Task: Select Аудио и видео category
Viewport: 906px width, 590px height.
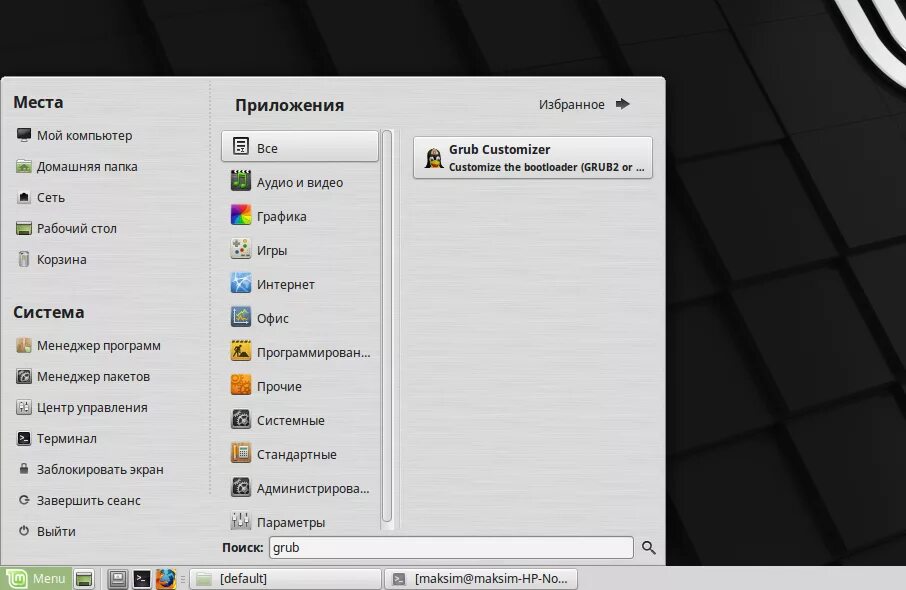Action: (x=300, y=182)
